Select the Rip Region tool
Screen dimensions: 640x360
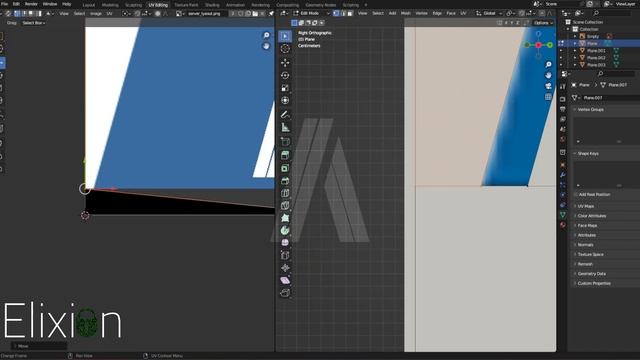pyautogui.click(x=285, y=293)
